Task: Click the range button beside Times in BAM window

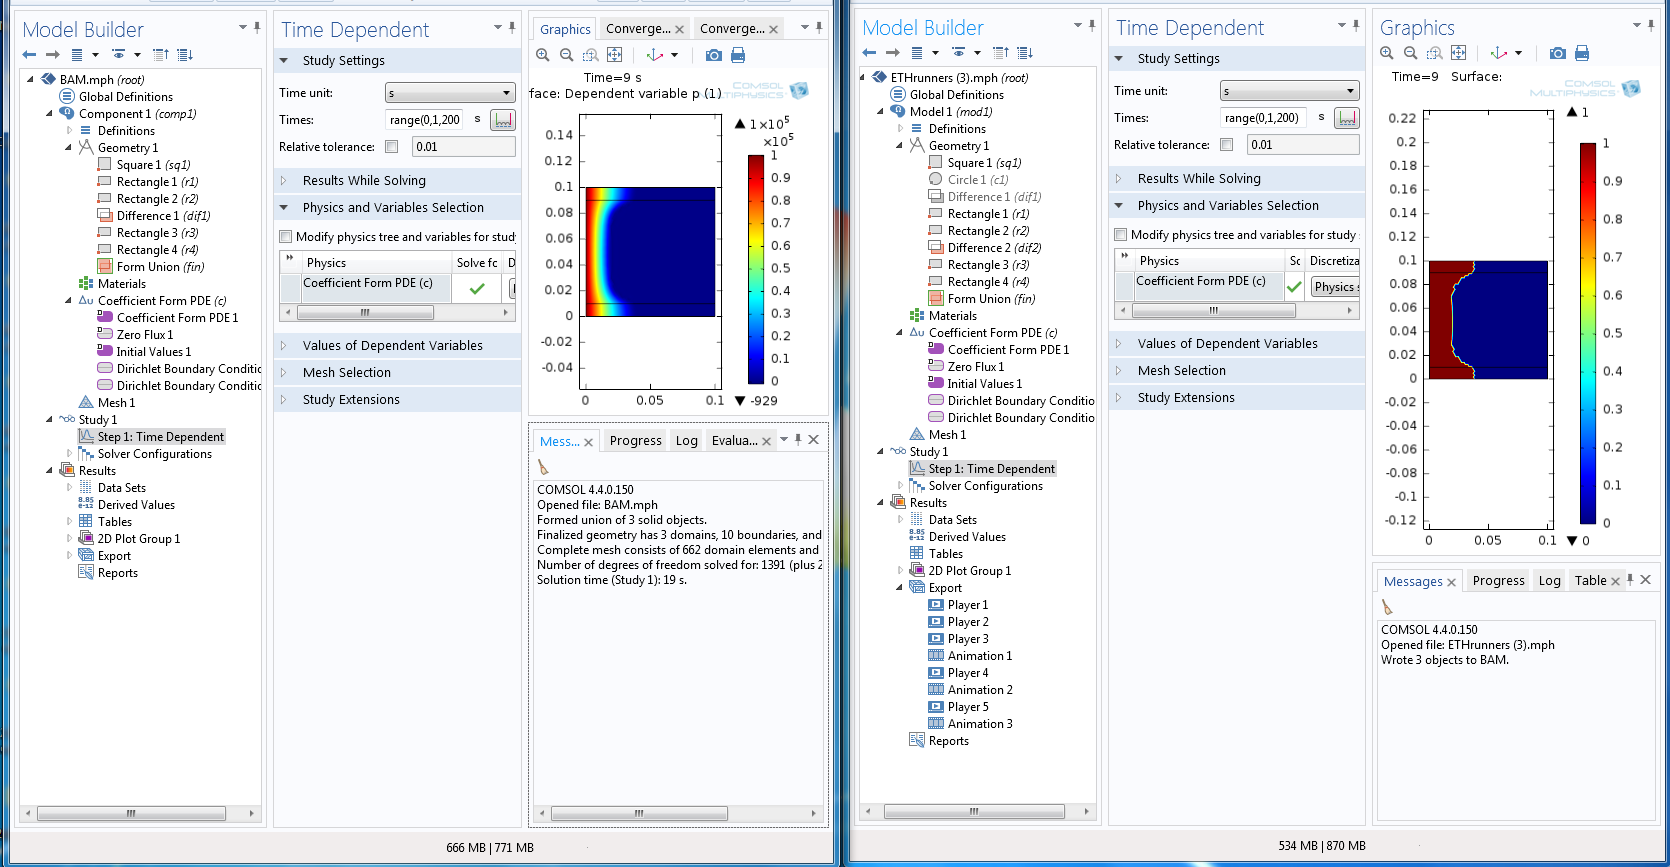Action: tap(503, 120)
